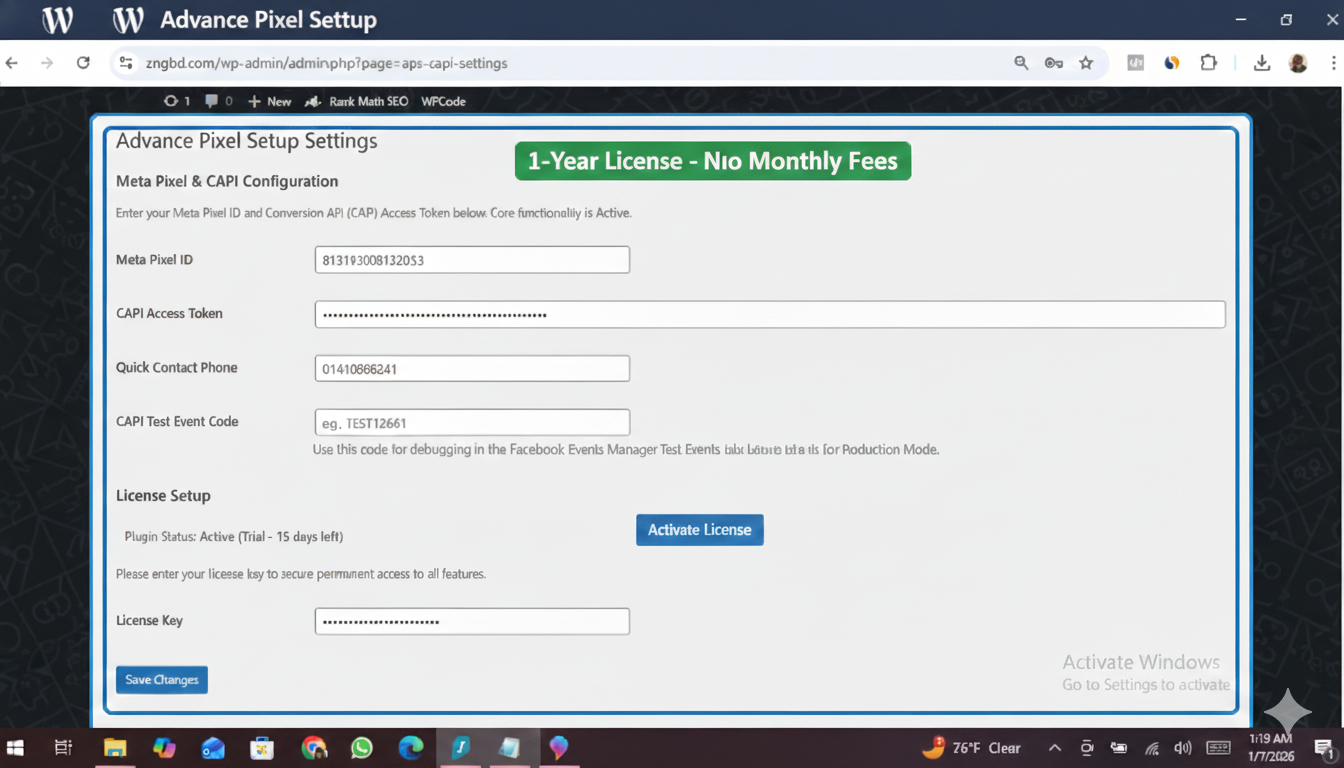
Task: Open File Explorer from the taskbar
Action: pos(115,748)
